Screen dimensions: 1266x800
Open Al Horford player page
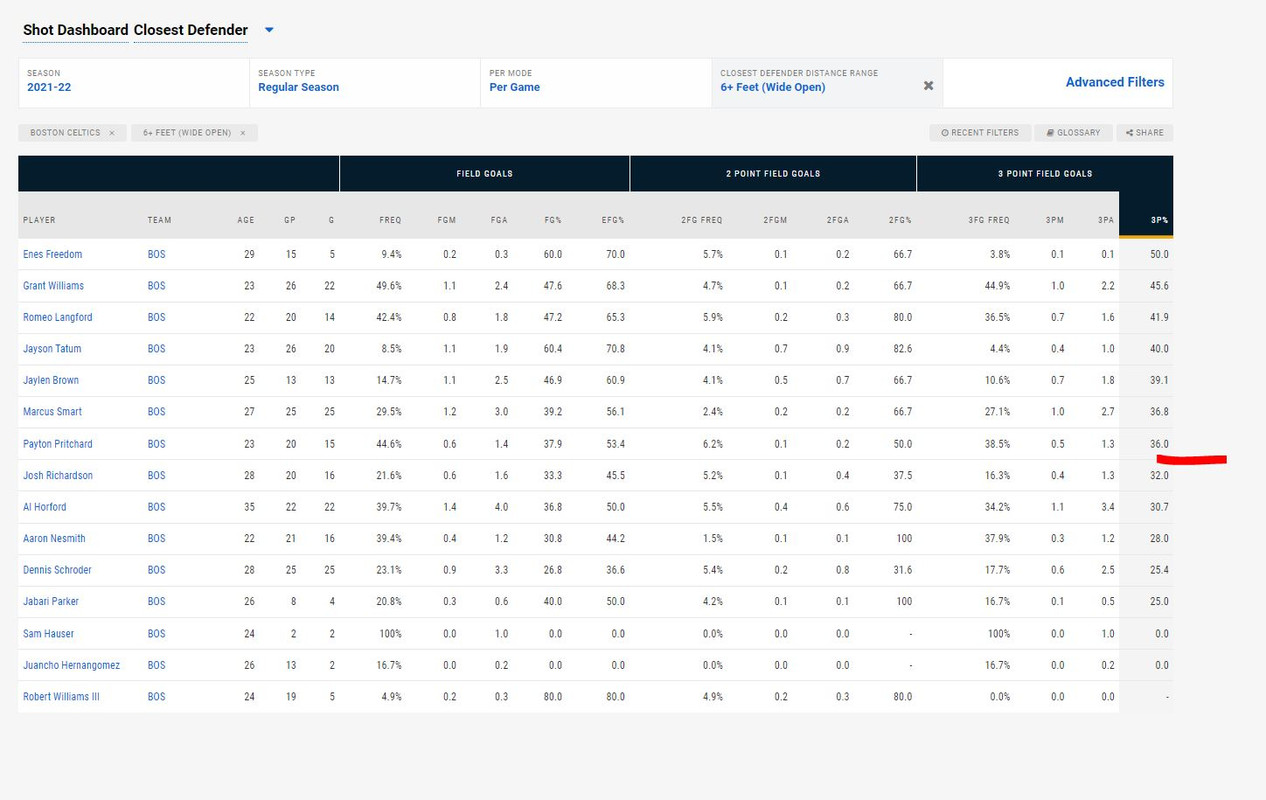tap(45, 507)
